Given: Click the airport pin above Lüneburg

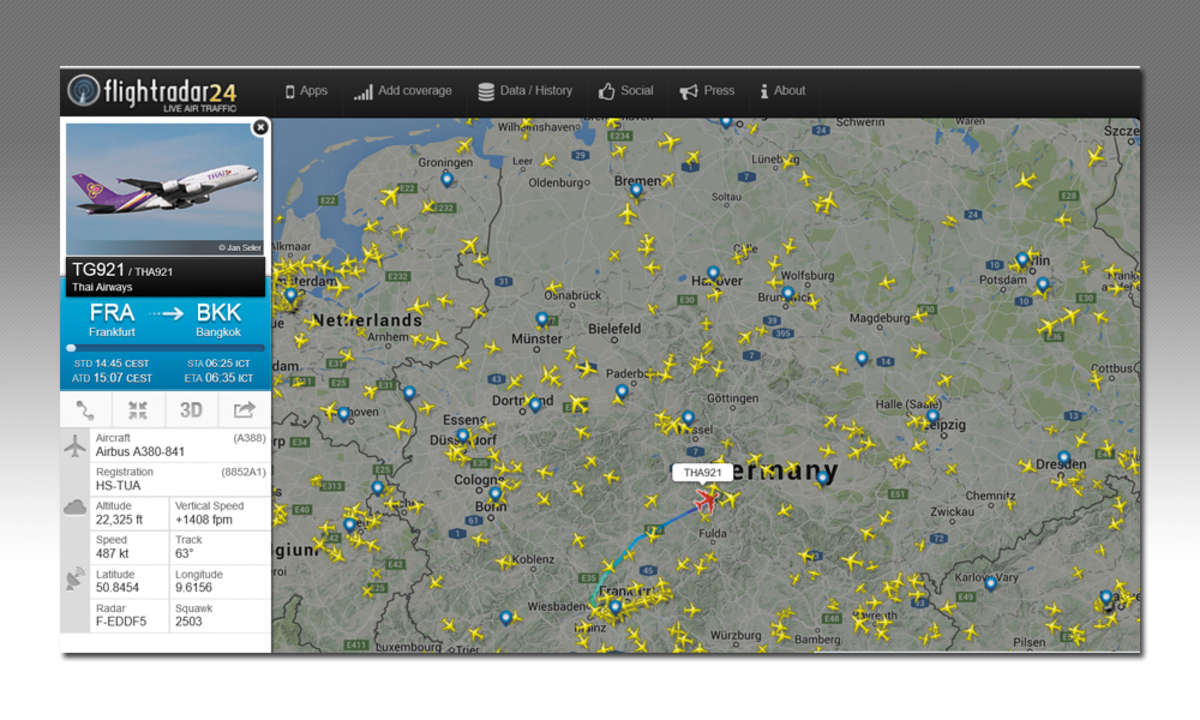Looking at the screenshot, I should pos(726,122).
